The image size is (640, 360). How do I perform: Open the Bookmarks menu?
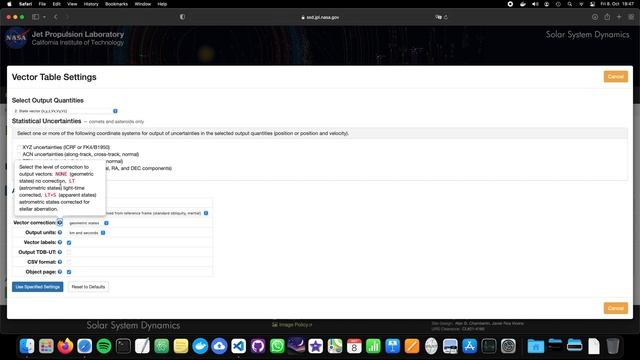[x=116, y=4]
